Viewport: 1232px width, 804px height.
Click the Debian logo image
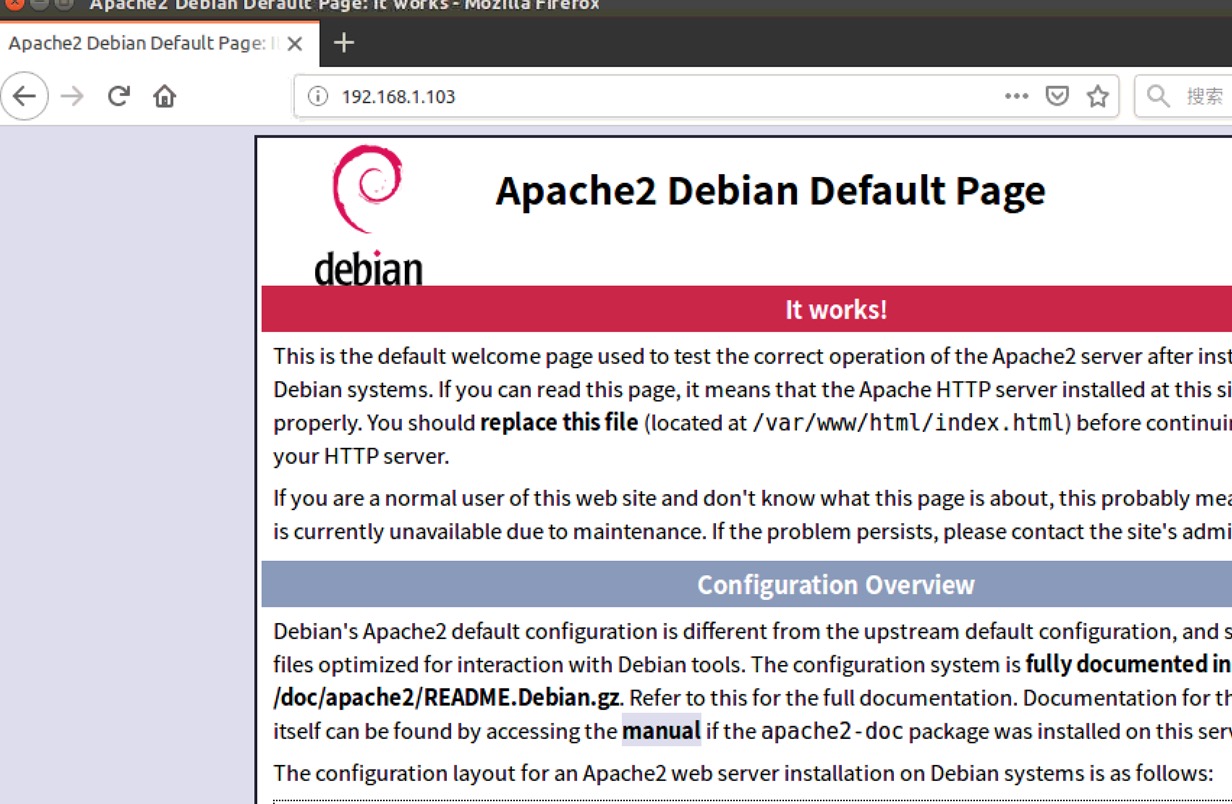(368, 214)
